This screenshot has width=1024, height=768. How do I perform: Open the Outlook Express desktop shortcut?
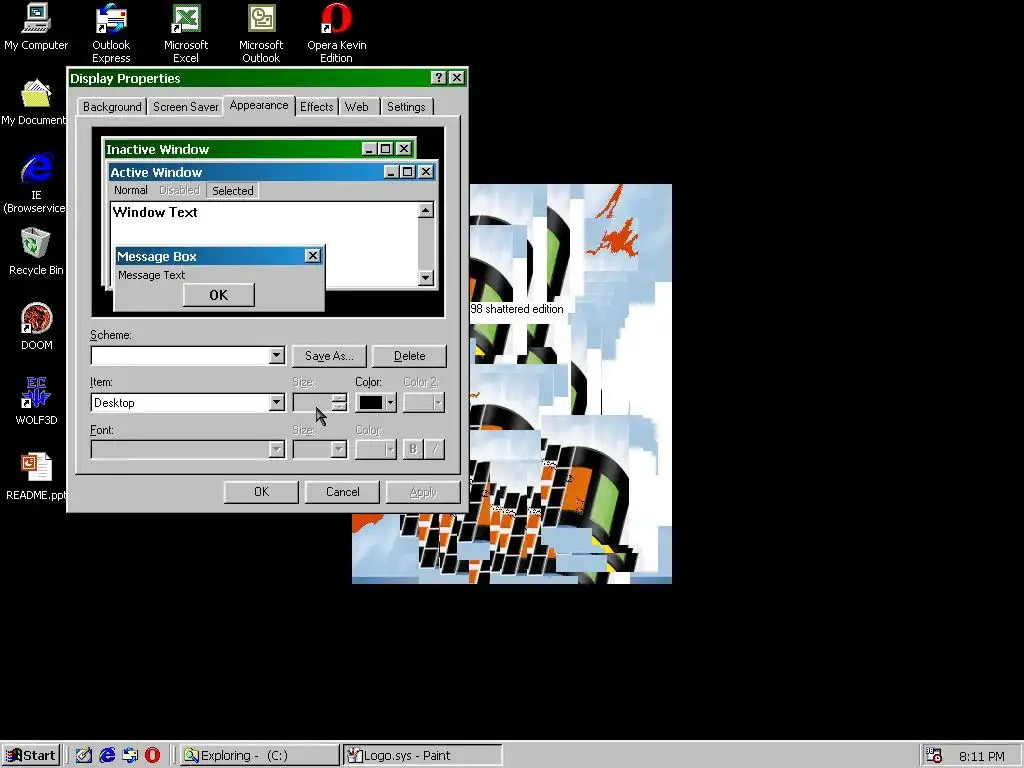coord(111,33)
